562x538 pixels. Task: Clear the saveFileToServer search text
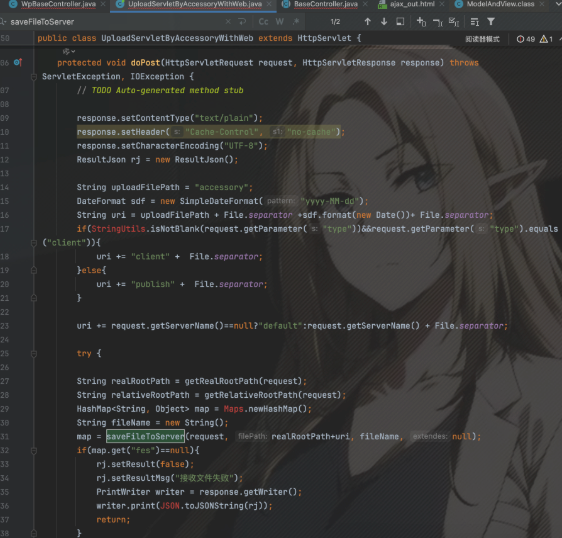(228, 22)
